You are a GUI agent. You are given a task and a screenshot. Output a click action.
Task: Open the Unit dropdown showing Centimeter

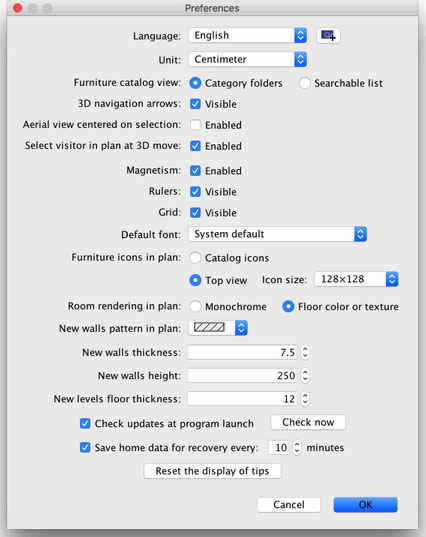click(248, 59)
